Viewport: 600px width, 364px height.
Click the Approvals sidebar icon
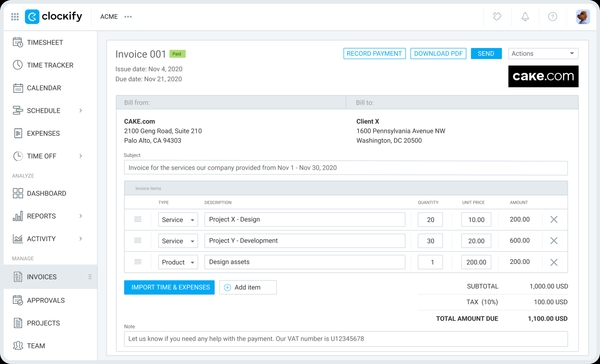coord(18,300)
